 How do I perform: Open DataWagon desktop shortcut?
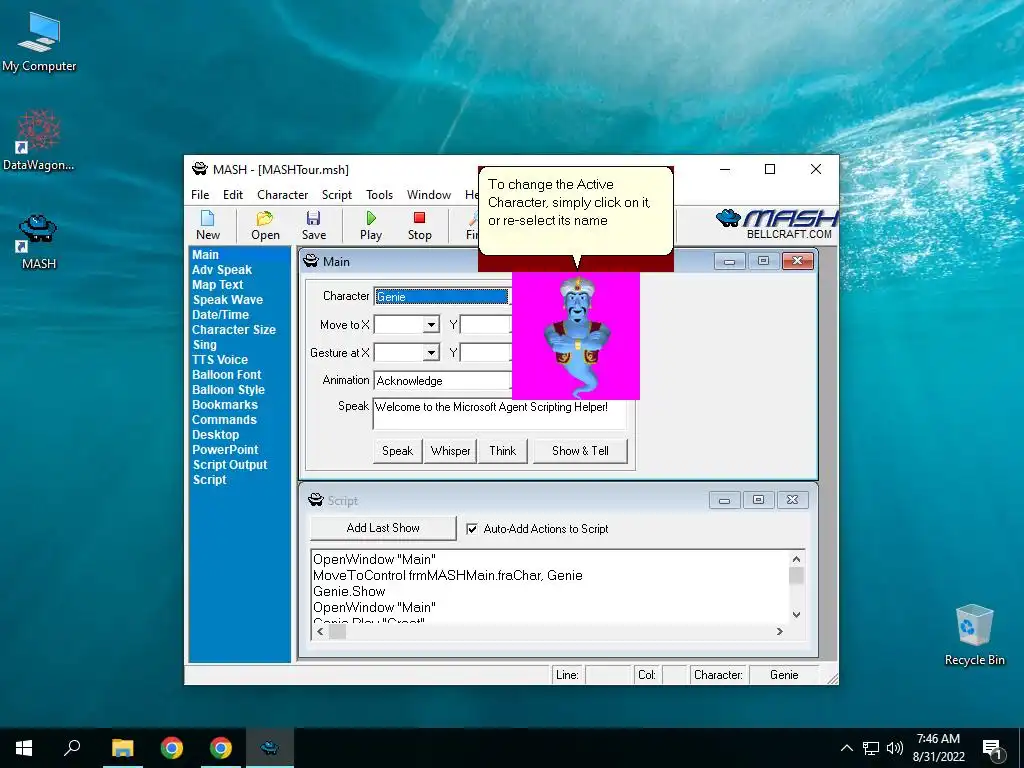[39, 141]
